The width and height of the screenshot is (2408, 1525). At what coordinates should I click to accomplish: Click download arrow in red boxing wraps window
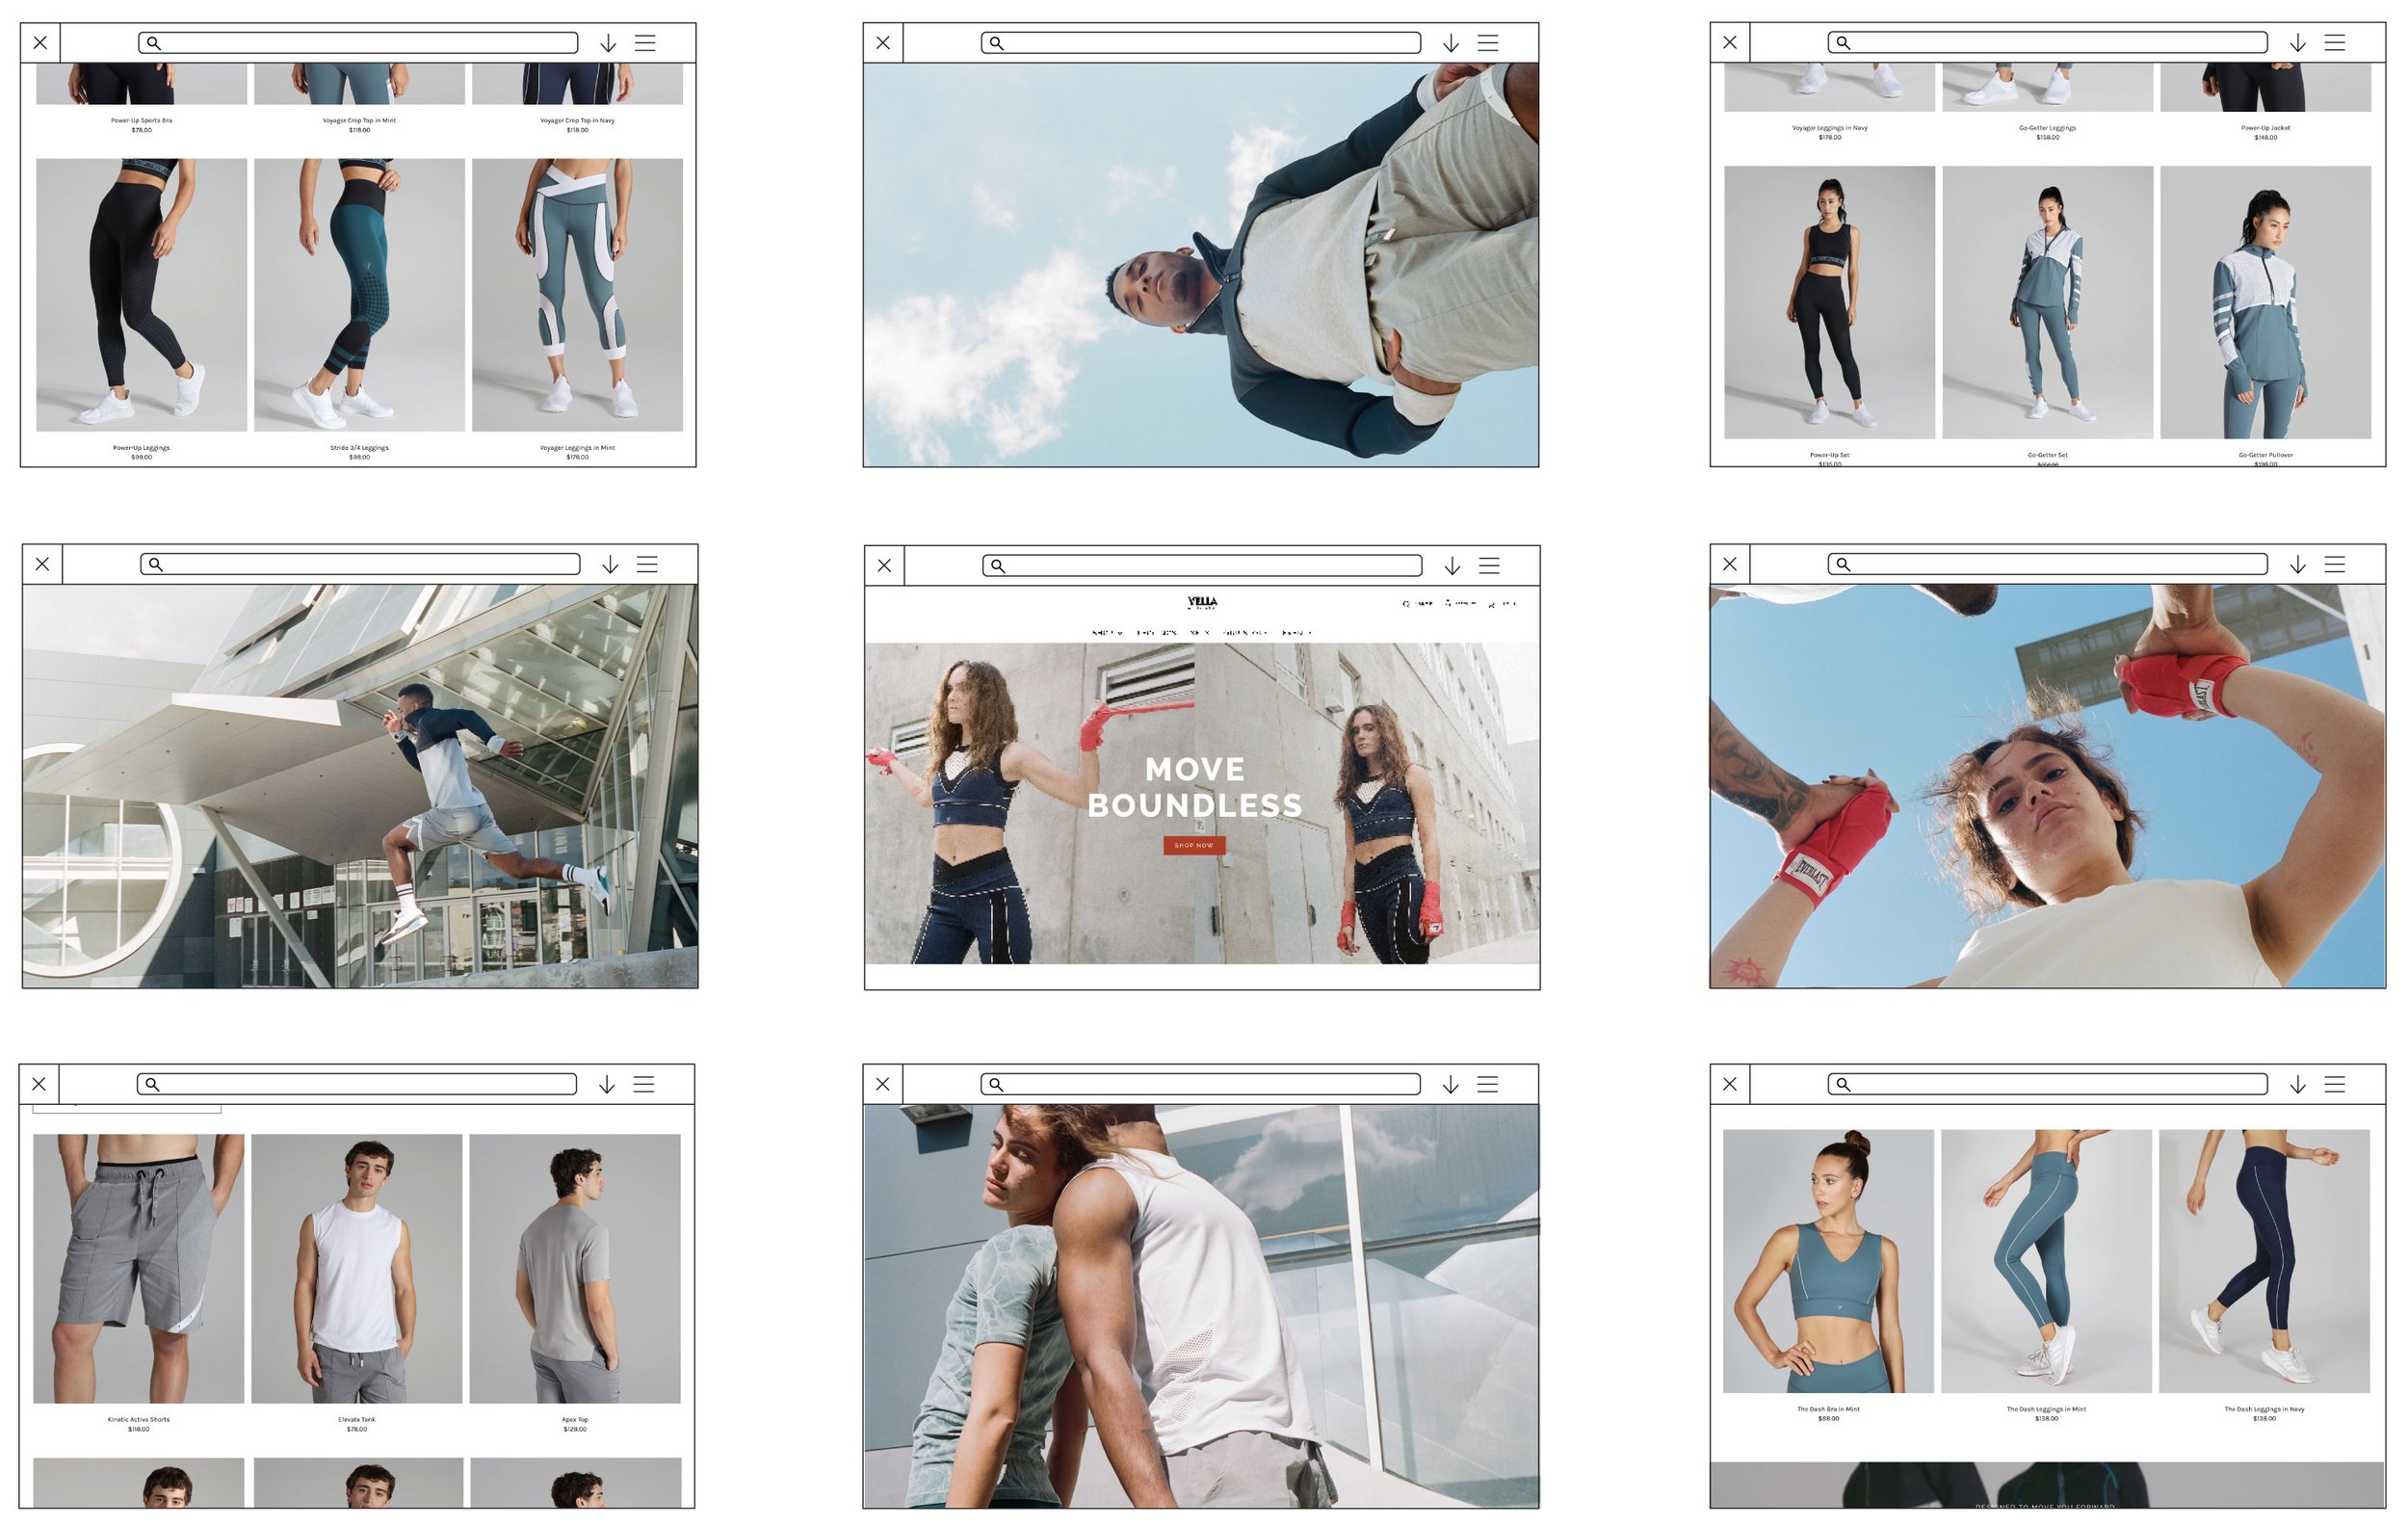pyautogui.click(x=2298, y=565)
